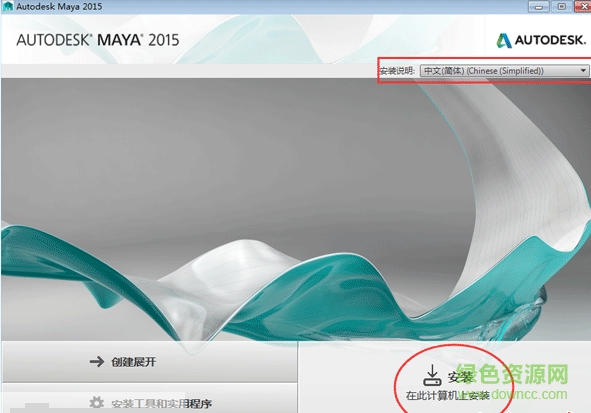
Task: Click the Autodesk logo
Action: [x=541, y=40]
